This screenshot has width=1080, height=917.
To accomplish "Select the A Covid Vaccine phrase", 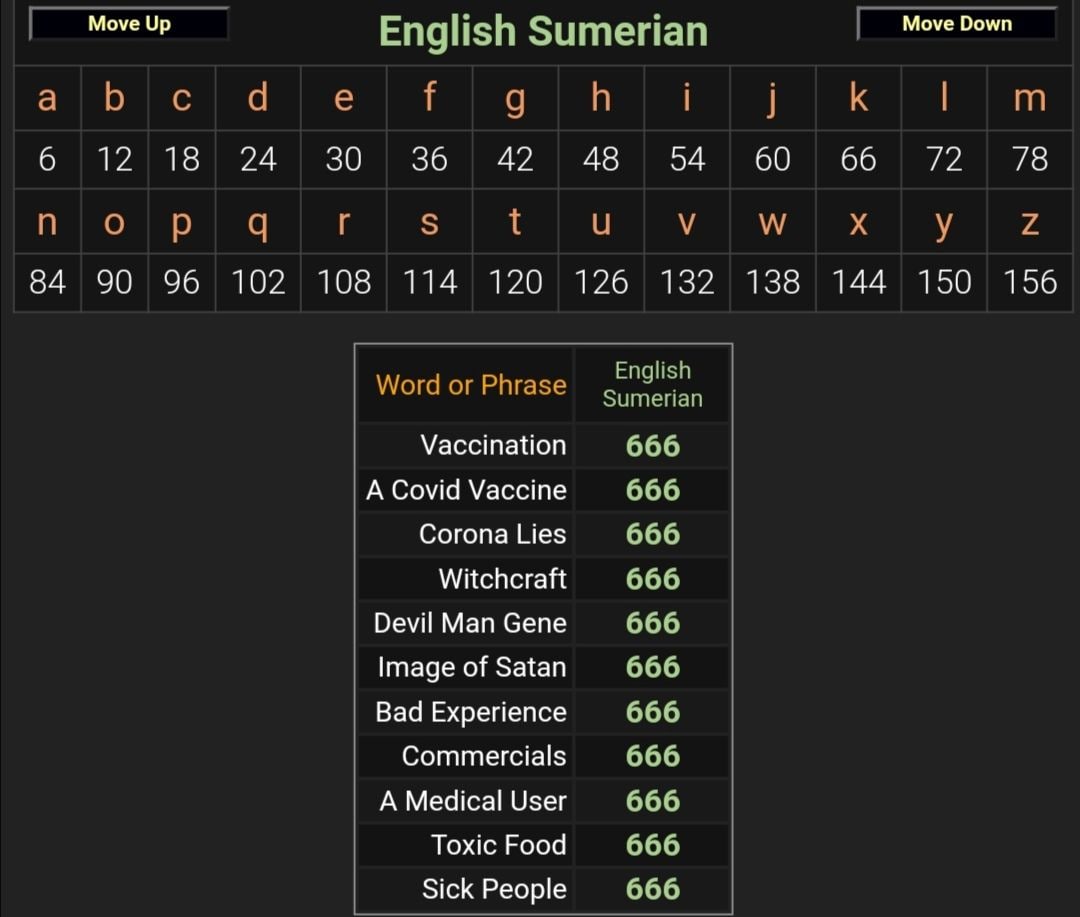I will 466,490.
